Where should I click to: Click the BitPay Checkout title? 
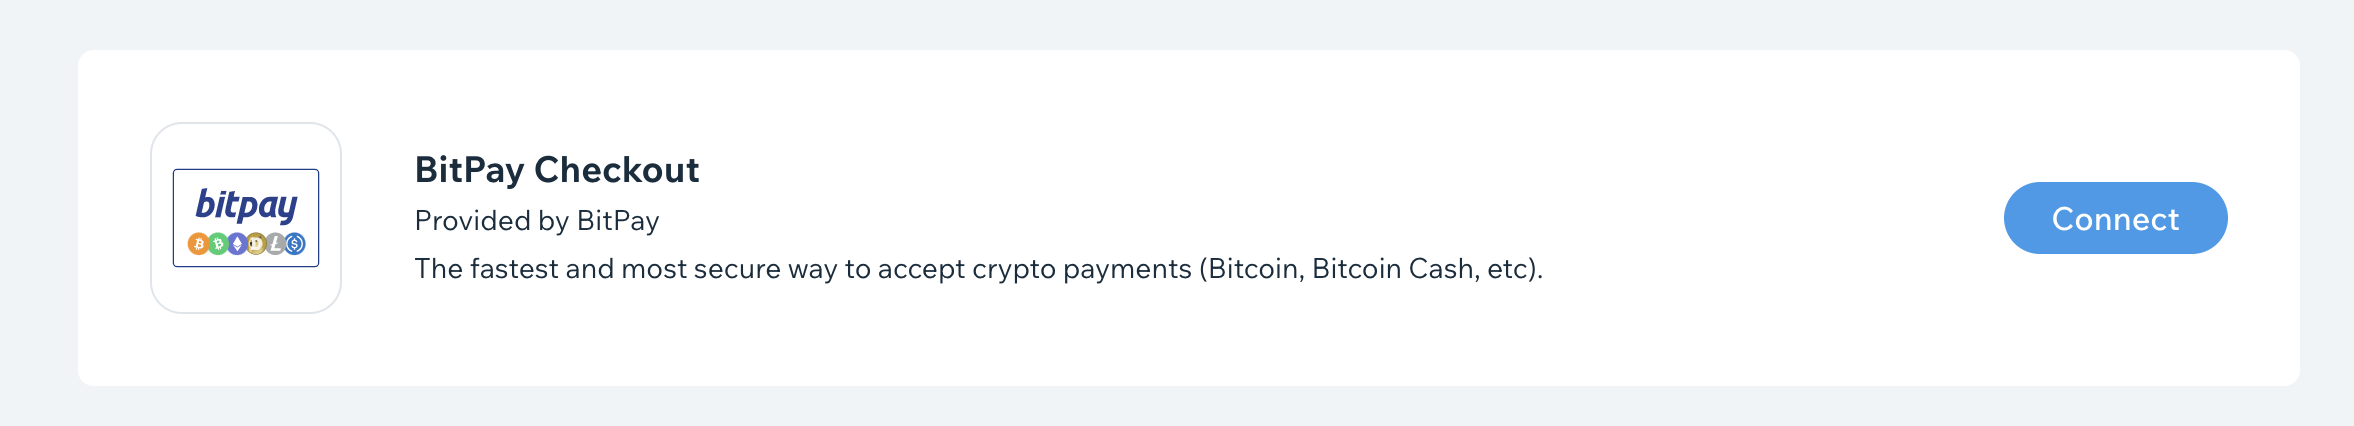[557, 170]
